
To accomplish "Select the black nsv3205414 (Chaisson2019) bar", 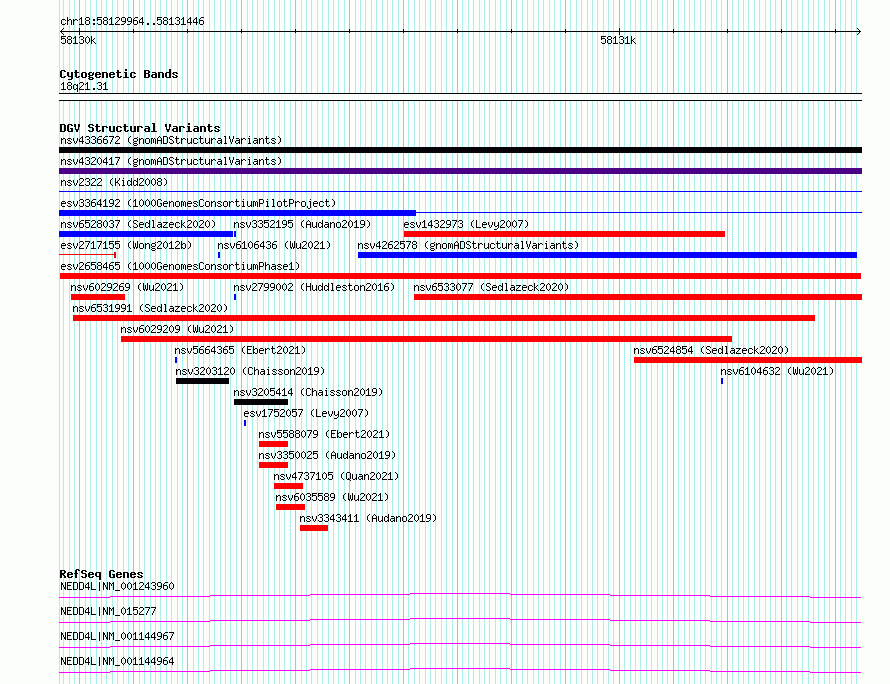I will pyautogui.click(x=261, y=402).
